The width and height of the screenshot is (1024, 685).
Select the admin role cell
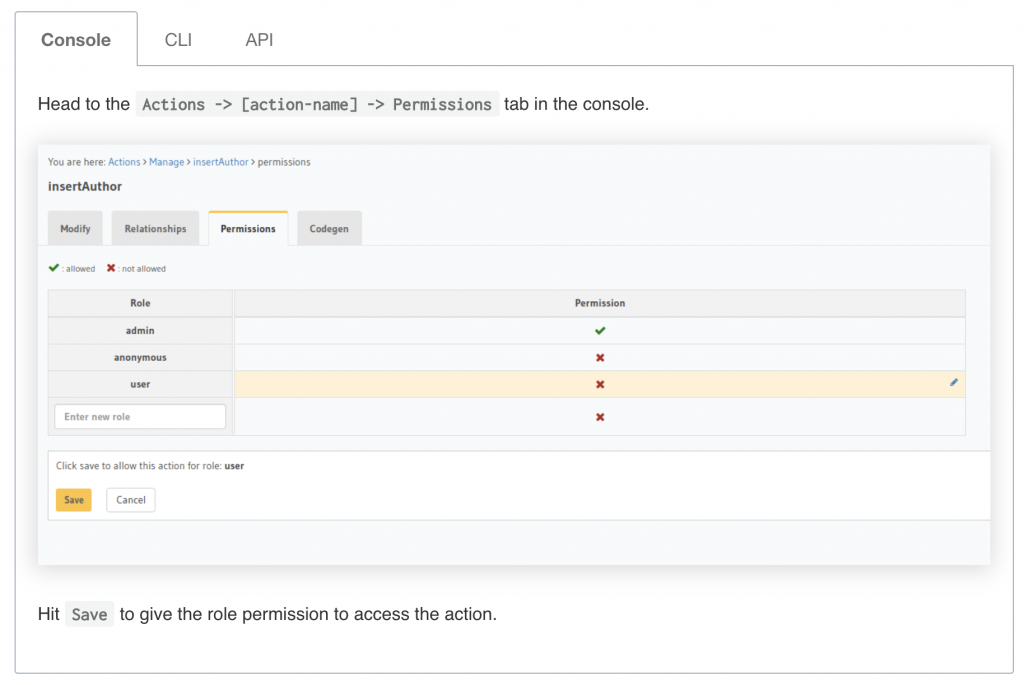[140, 331]
